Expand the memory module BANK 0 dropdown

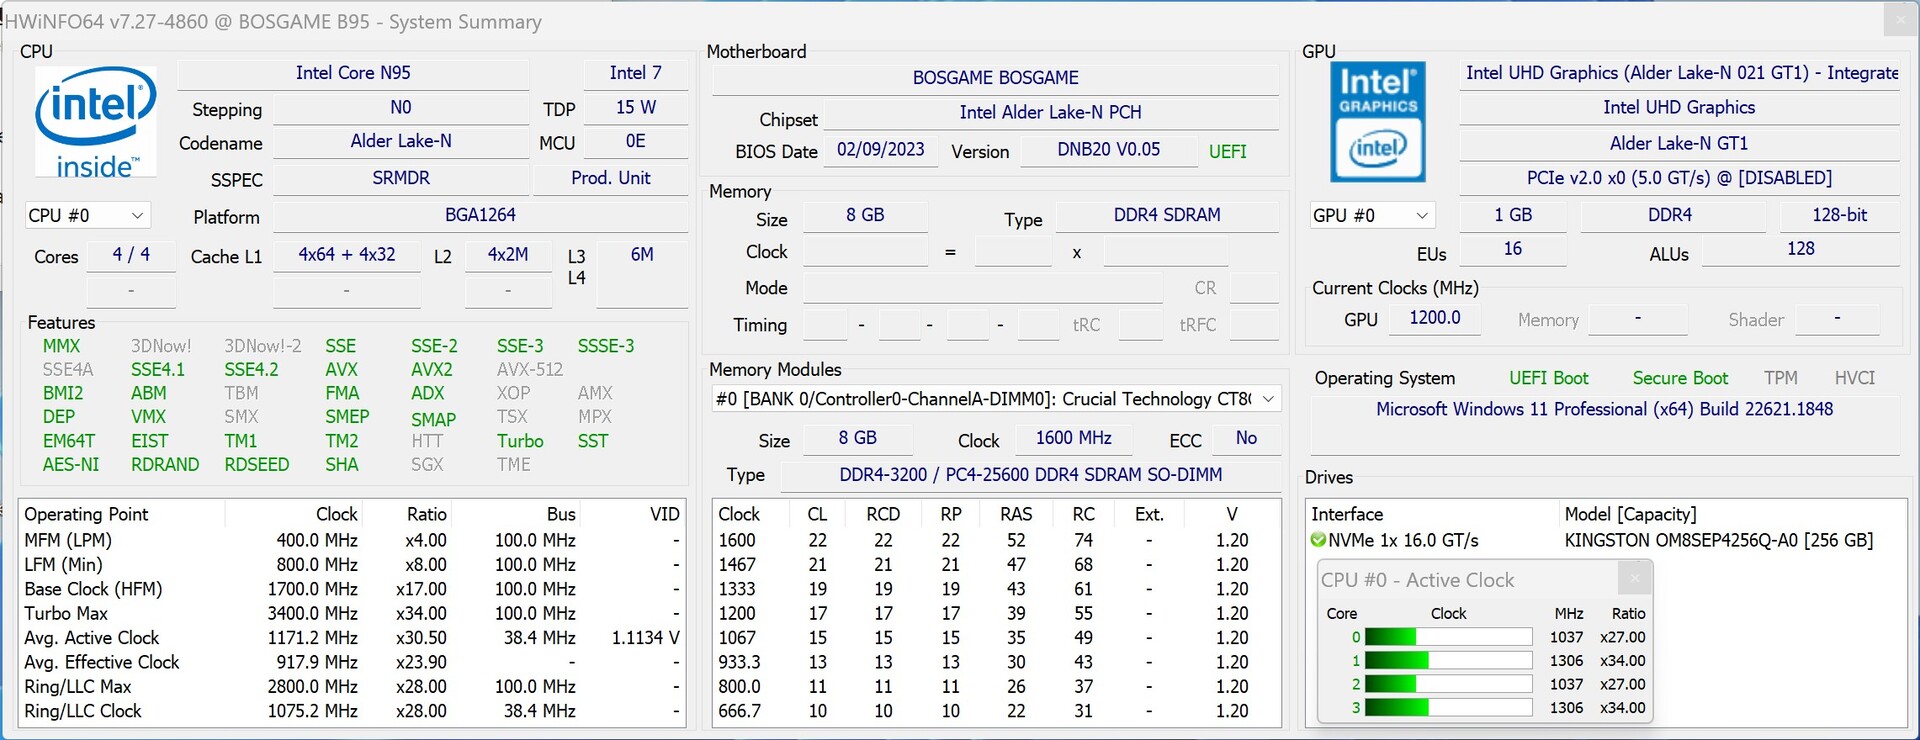click(1268, 399)
